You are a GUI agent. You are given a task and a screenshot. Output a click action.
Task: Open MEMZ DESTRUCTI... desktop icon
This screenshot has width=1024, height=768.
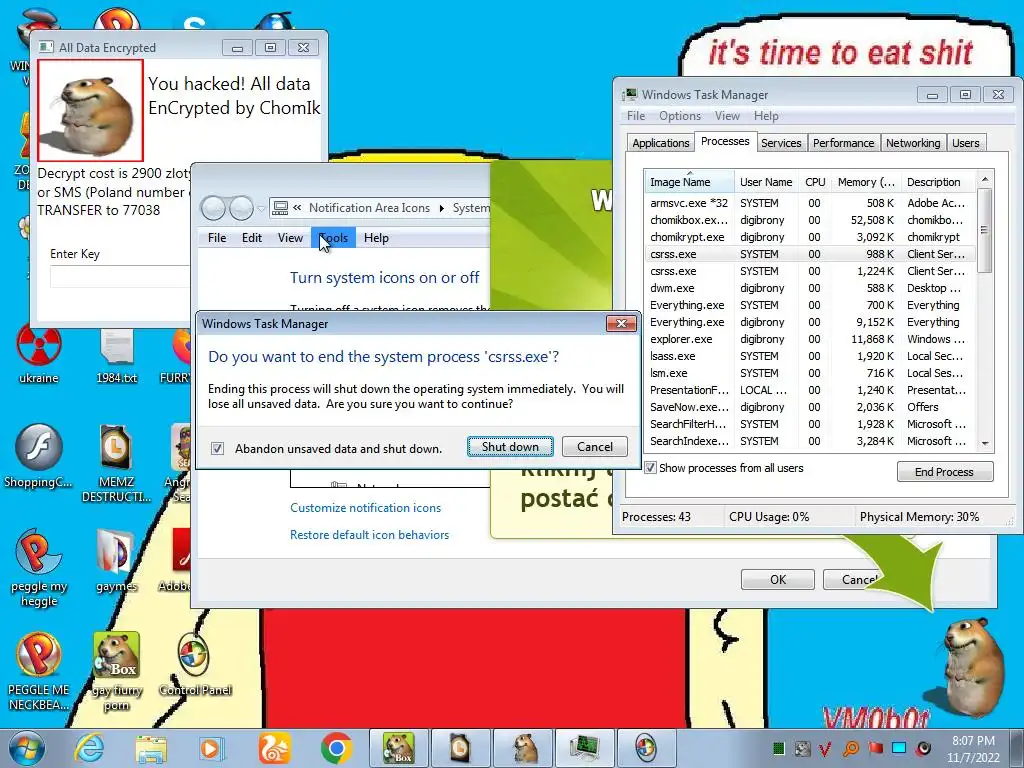tap(116, 464)
